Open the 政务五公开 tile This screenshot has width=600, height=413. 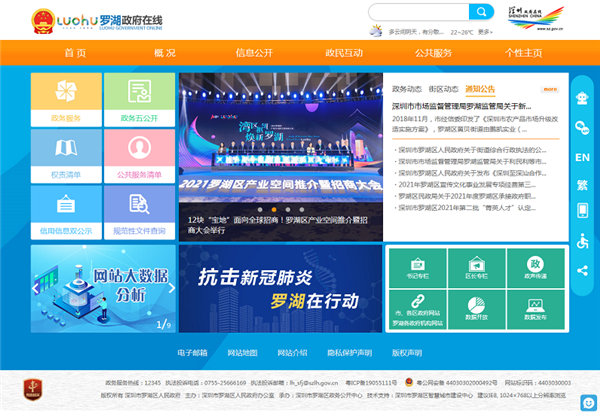139,96
